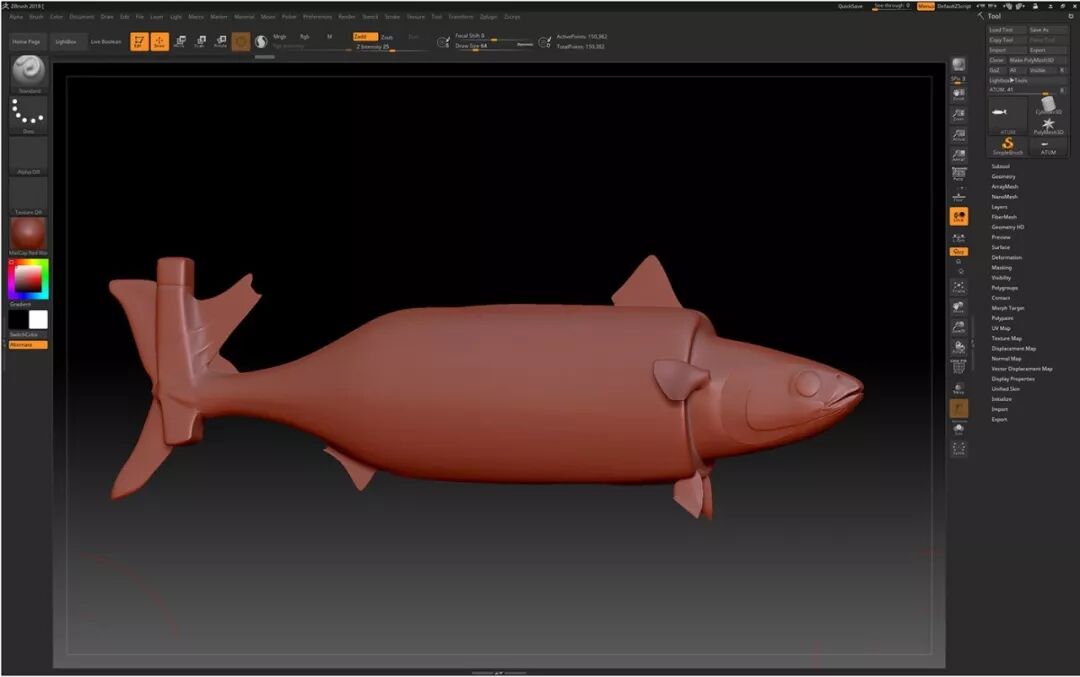Expand the Display Properties subpalette
This screenshot has width=1080, height=677.
[x=1012, y=379]
